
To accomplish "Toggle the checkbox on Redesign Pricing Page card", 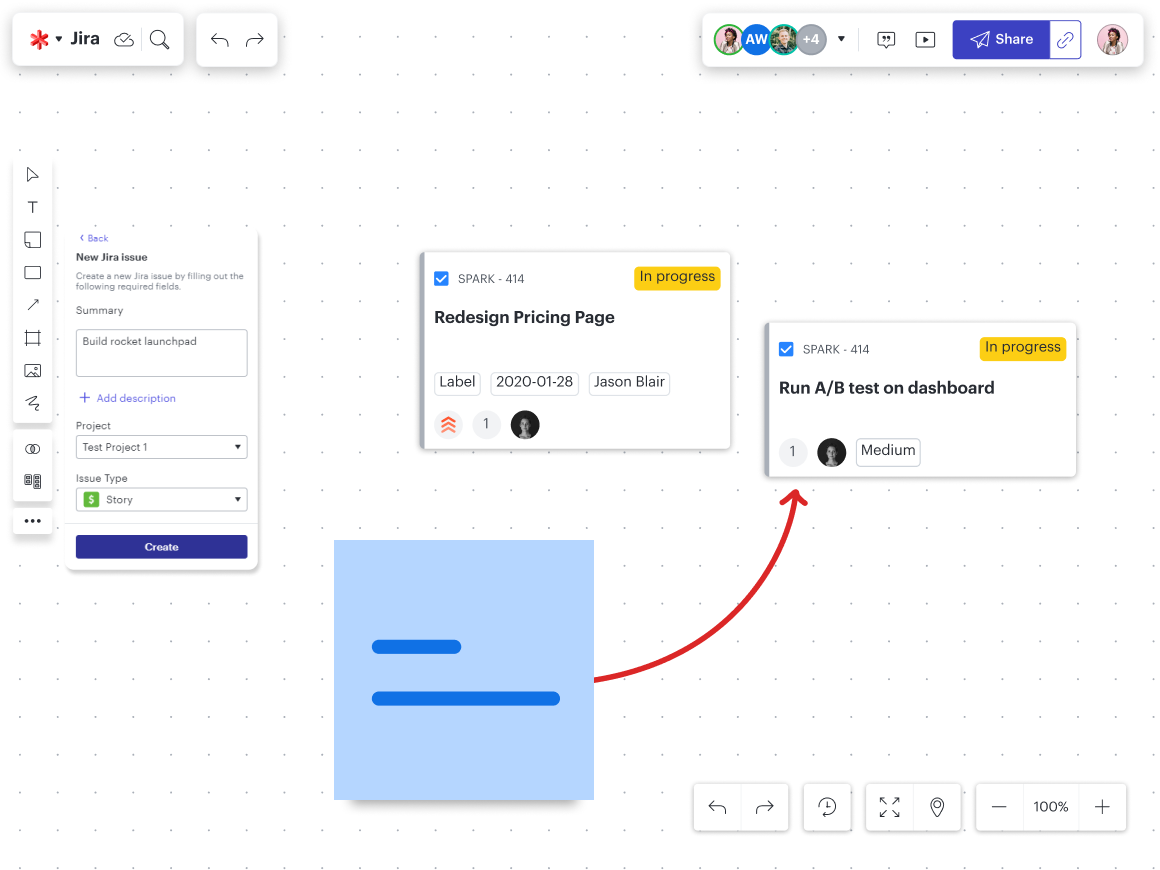I will [441, 278].
